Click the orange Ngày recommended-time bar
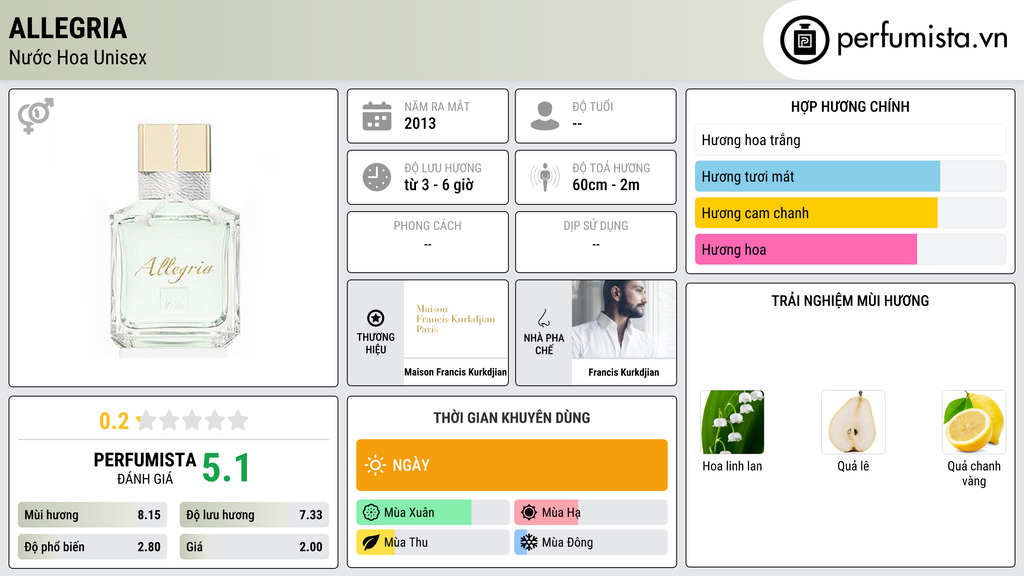Image resolution: width=1024 pixels, height=576 pixels. click(512, 465)
